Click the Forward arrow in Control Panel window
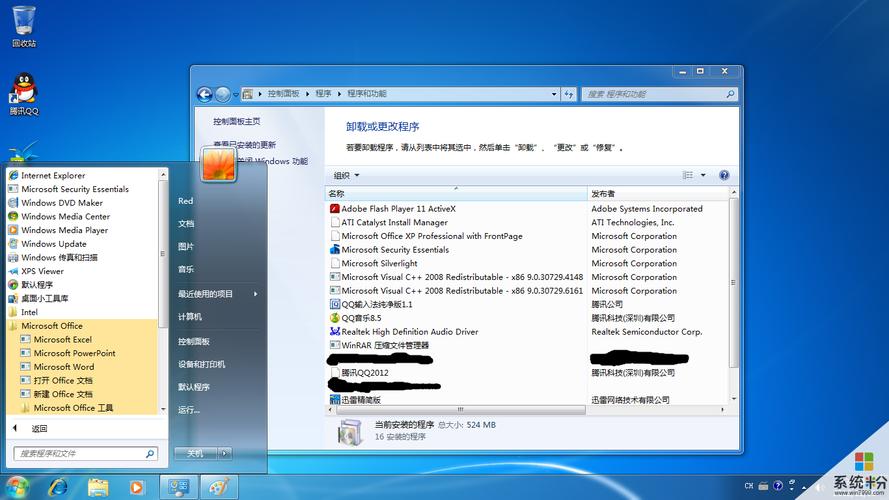 click(x=223, y=94)
